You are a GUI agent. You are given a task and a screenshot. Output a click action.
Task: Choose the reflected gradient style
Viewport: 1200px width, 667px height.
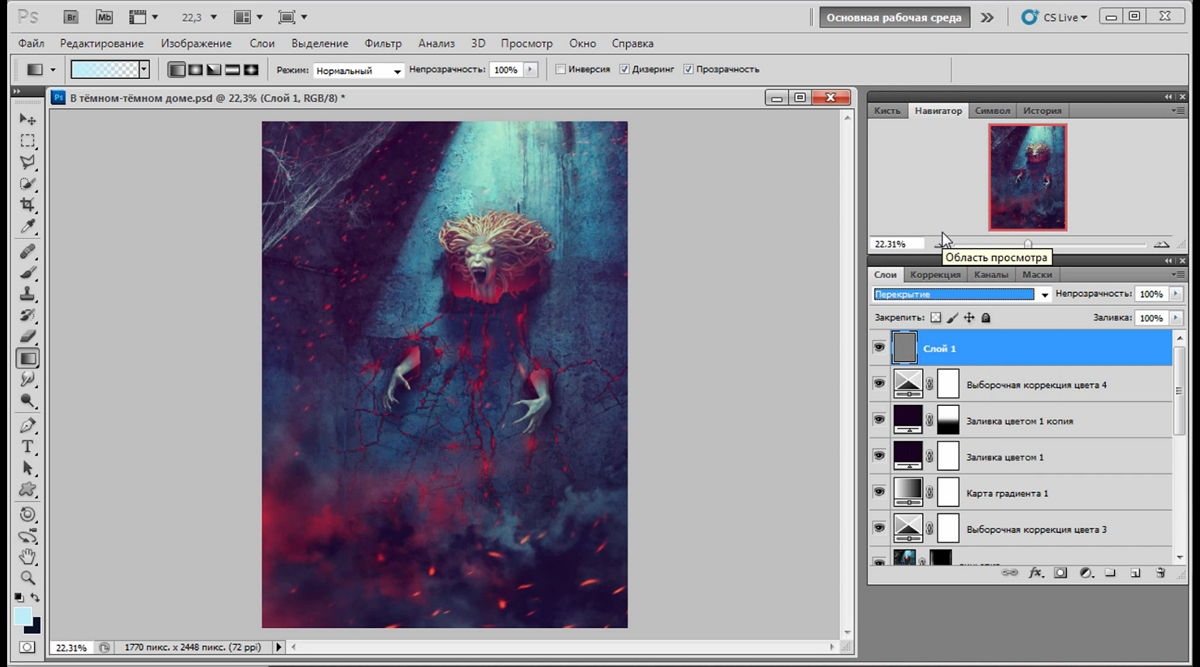coord(231,70)
